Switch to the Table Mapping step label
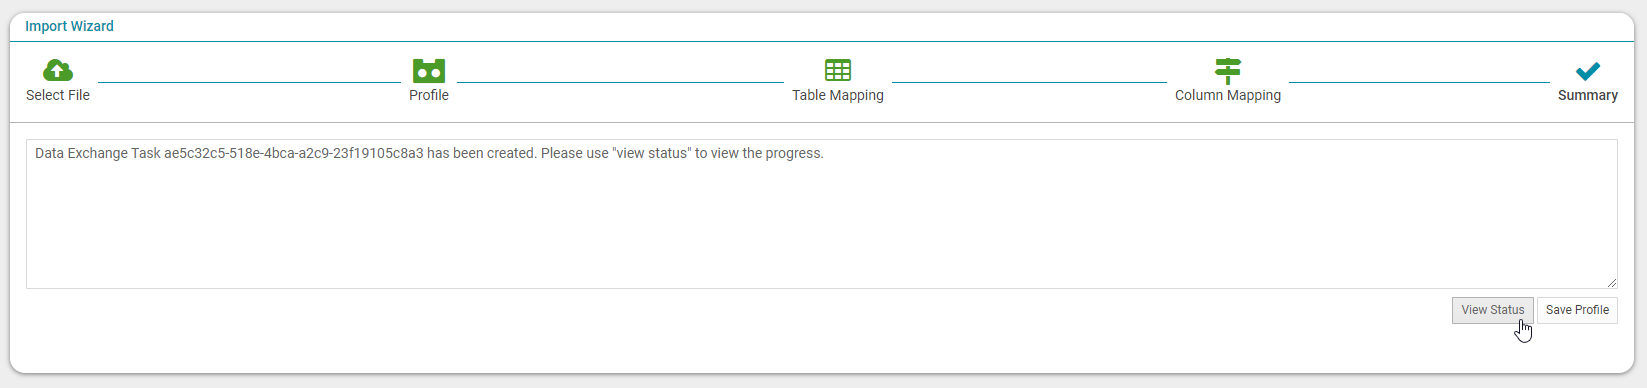1647x388 pixels. 838,95
